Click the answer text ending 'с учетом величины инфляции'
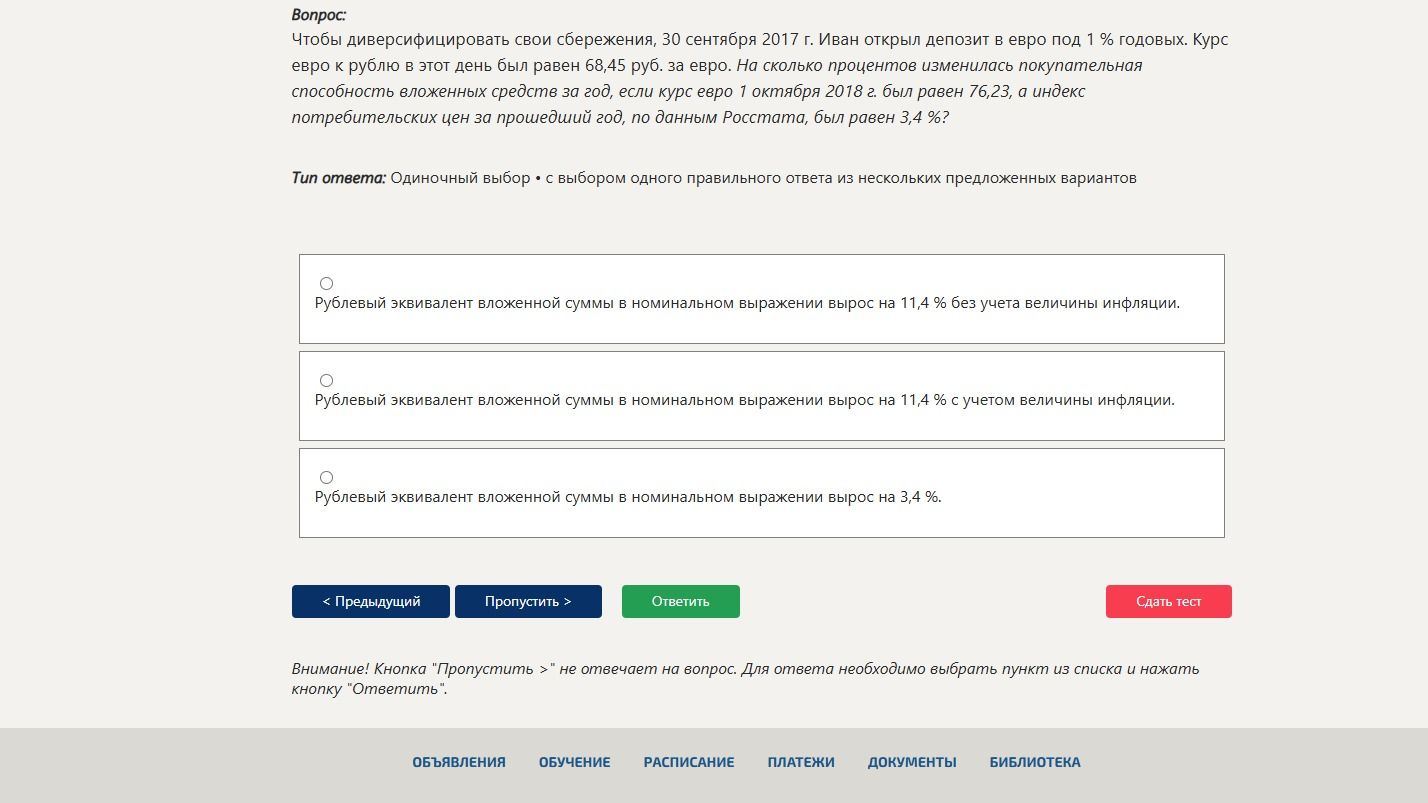1428x803 pixels. [x=745, y=400]
